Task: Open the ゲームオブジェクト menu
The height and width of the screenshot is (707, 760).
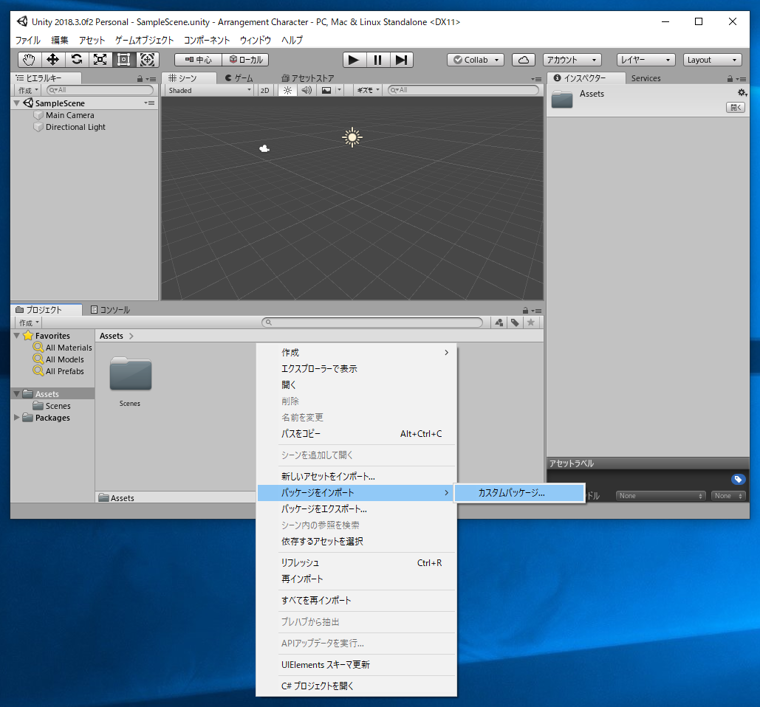Action: pyautogui.click(x=144, y=40)
